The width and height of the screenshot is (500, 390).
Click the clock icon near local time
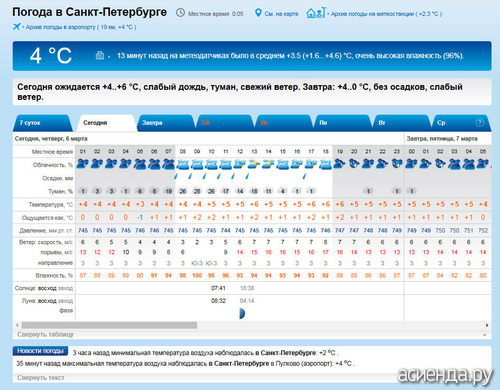coord(180,13)
